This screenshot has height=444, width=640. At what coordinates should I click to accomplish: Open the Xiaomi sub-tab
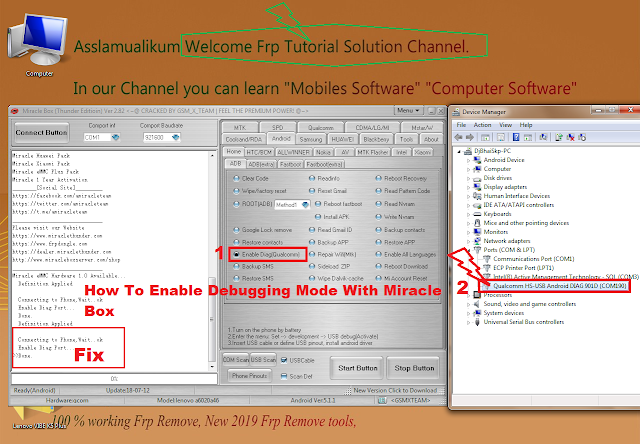(422, 152)
